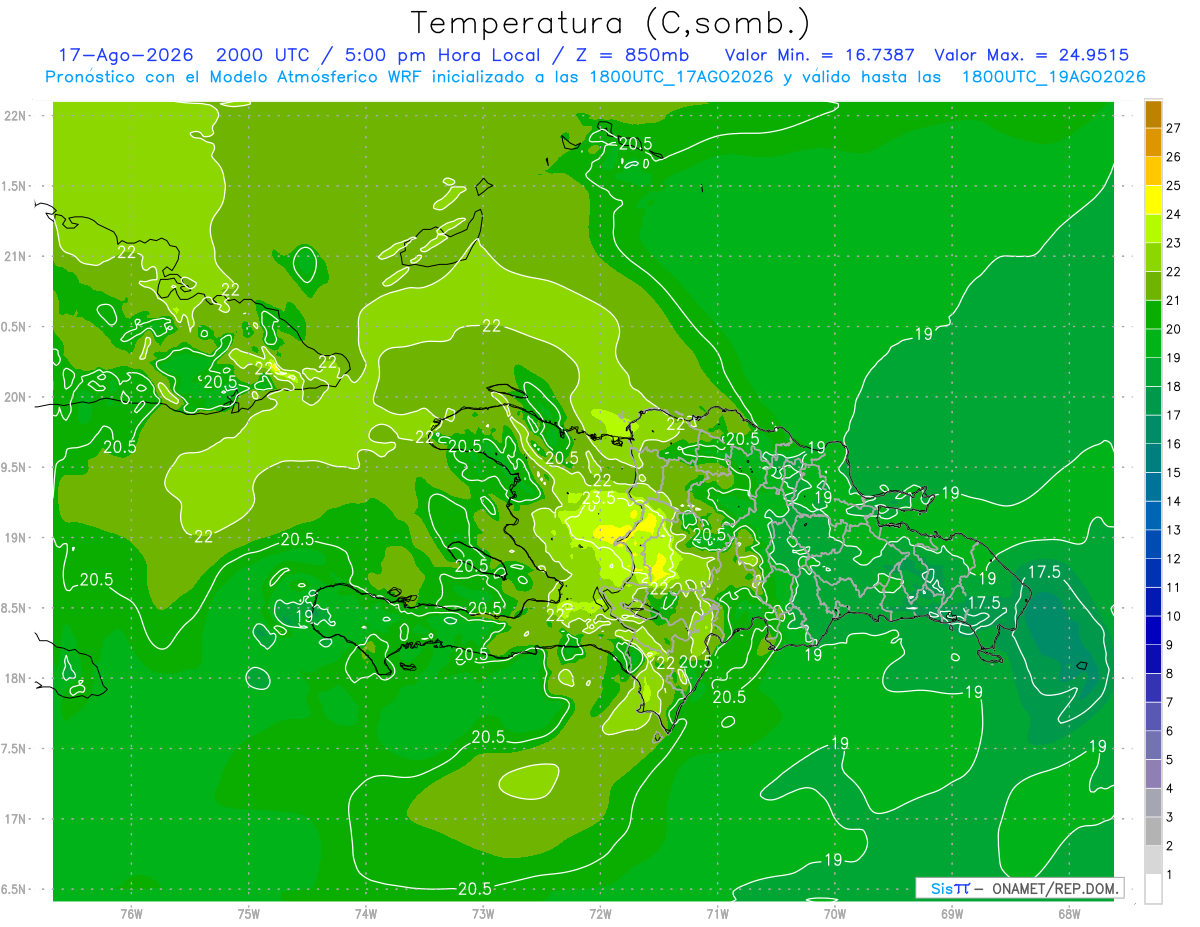1200x927 pixels.
Task: Click the '18N' latitude axis label
Action: pyautogui.click(x=15, y=678)
